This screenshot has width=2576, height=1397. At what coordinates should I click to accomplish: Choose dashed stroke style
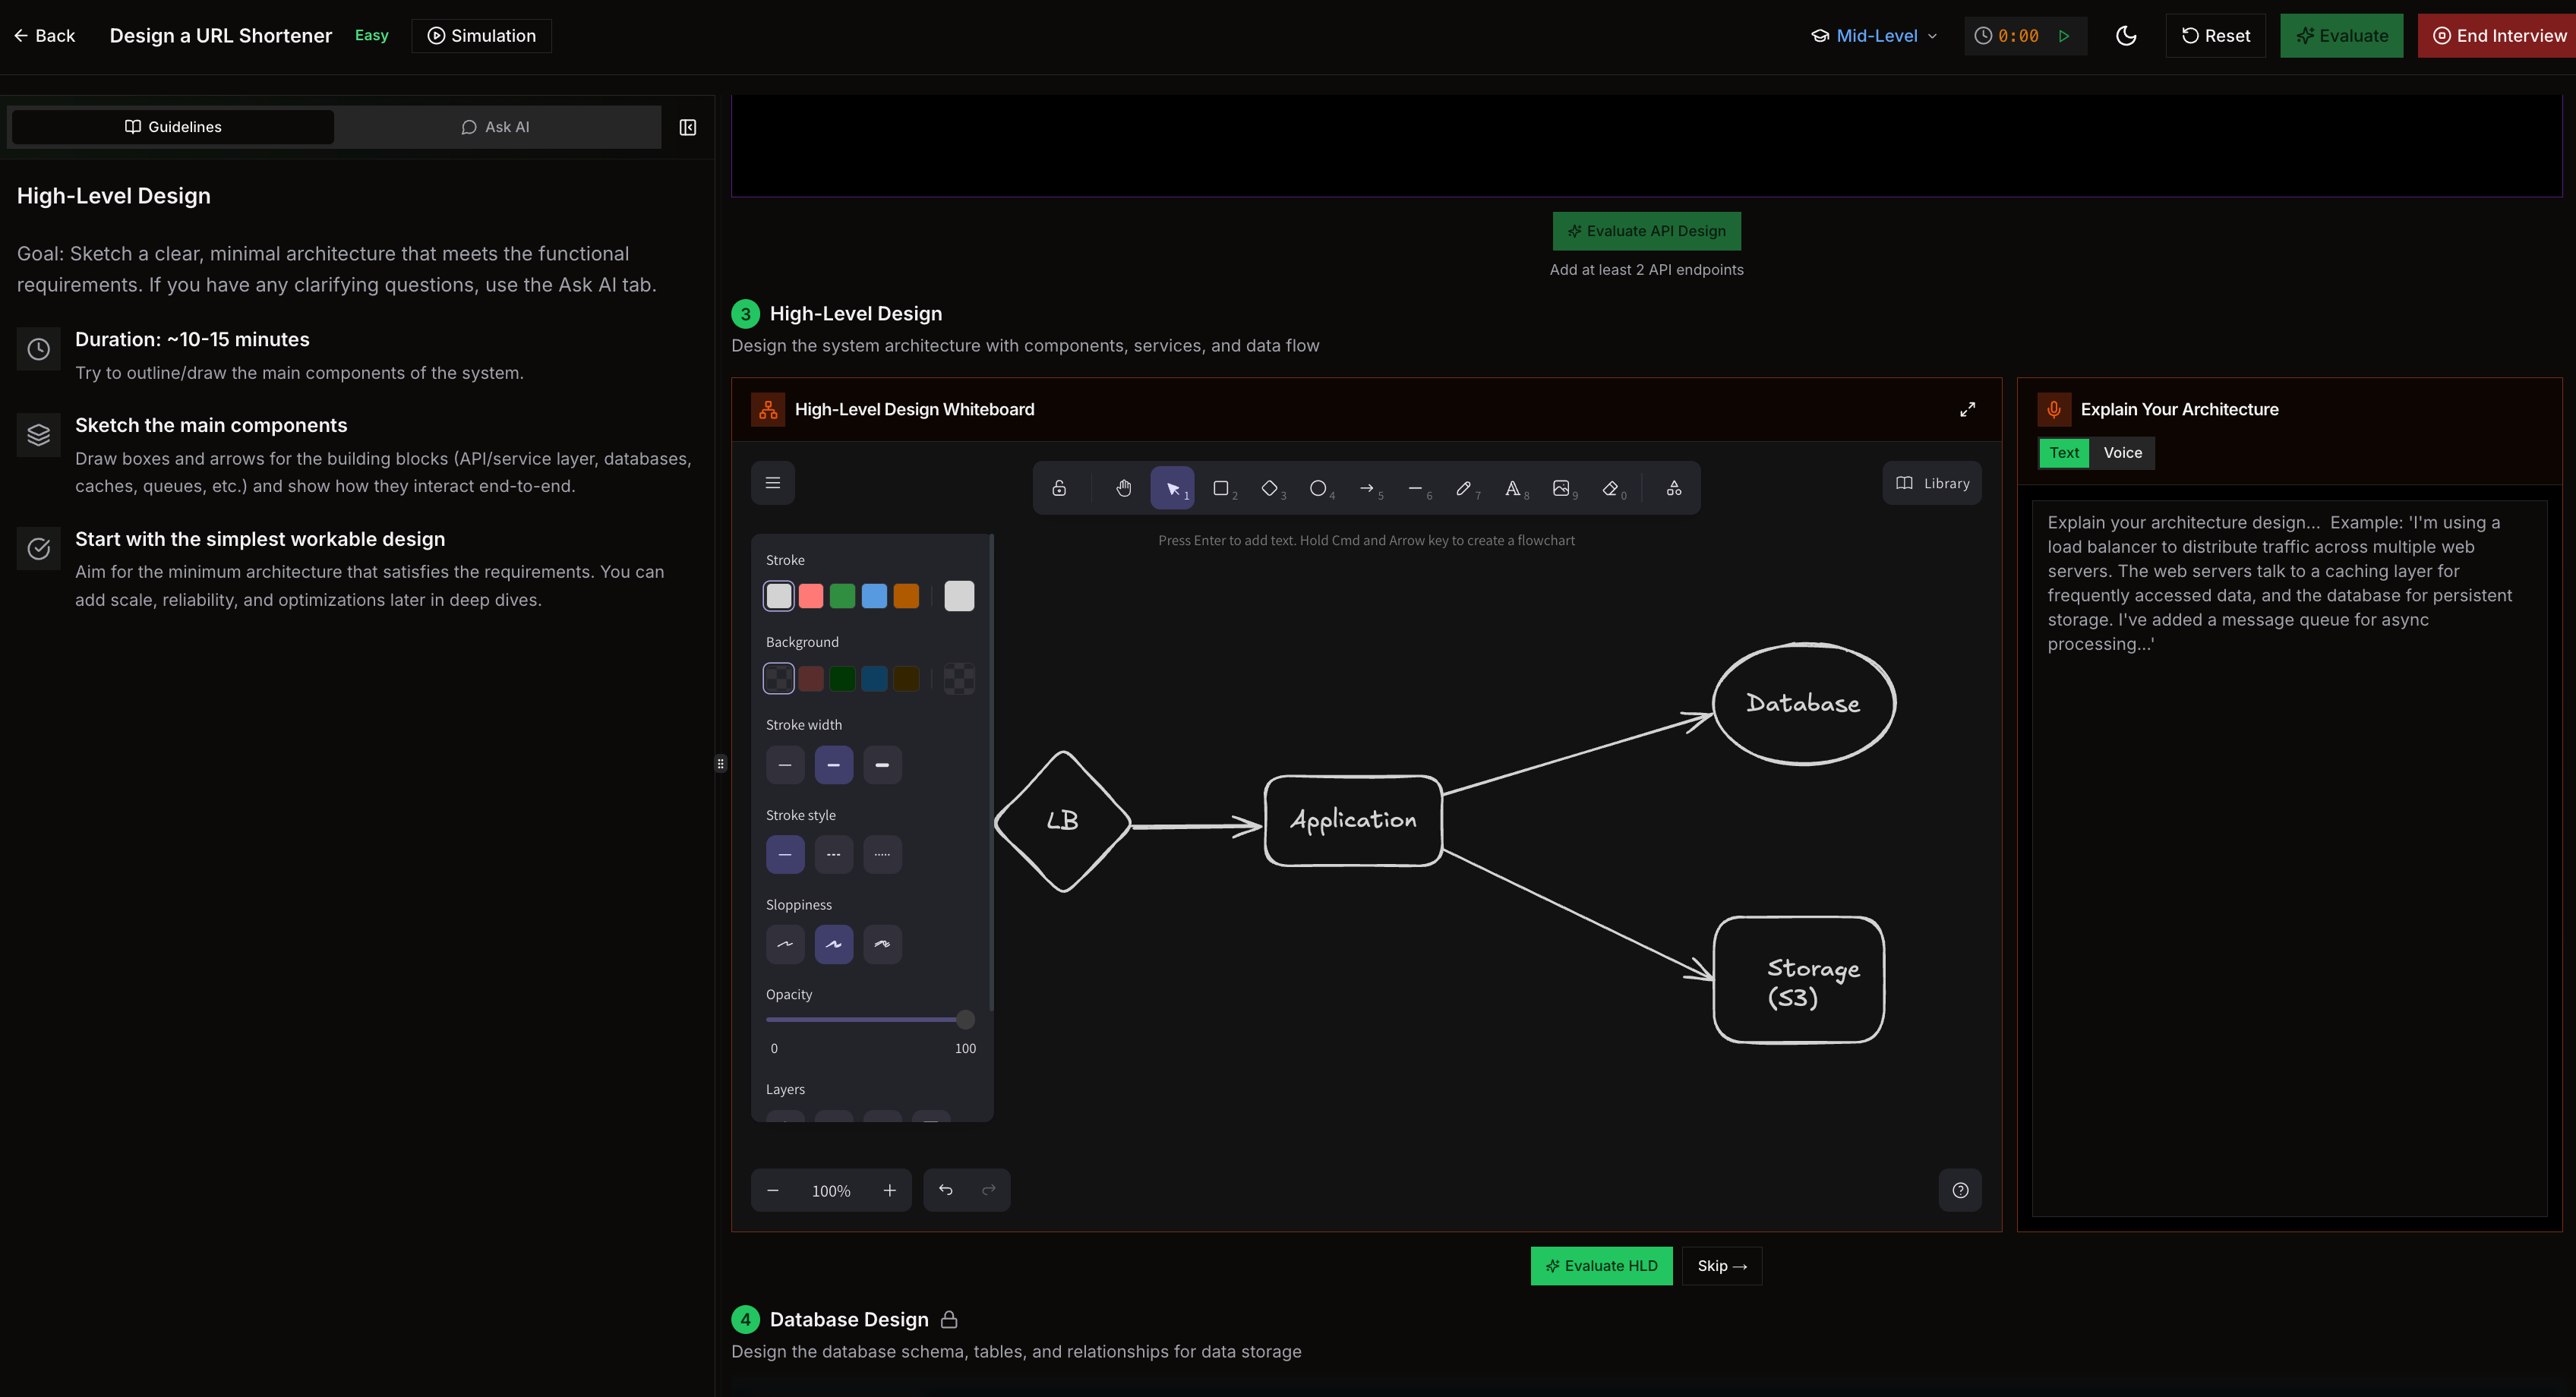pos(833,855)
